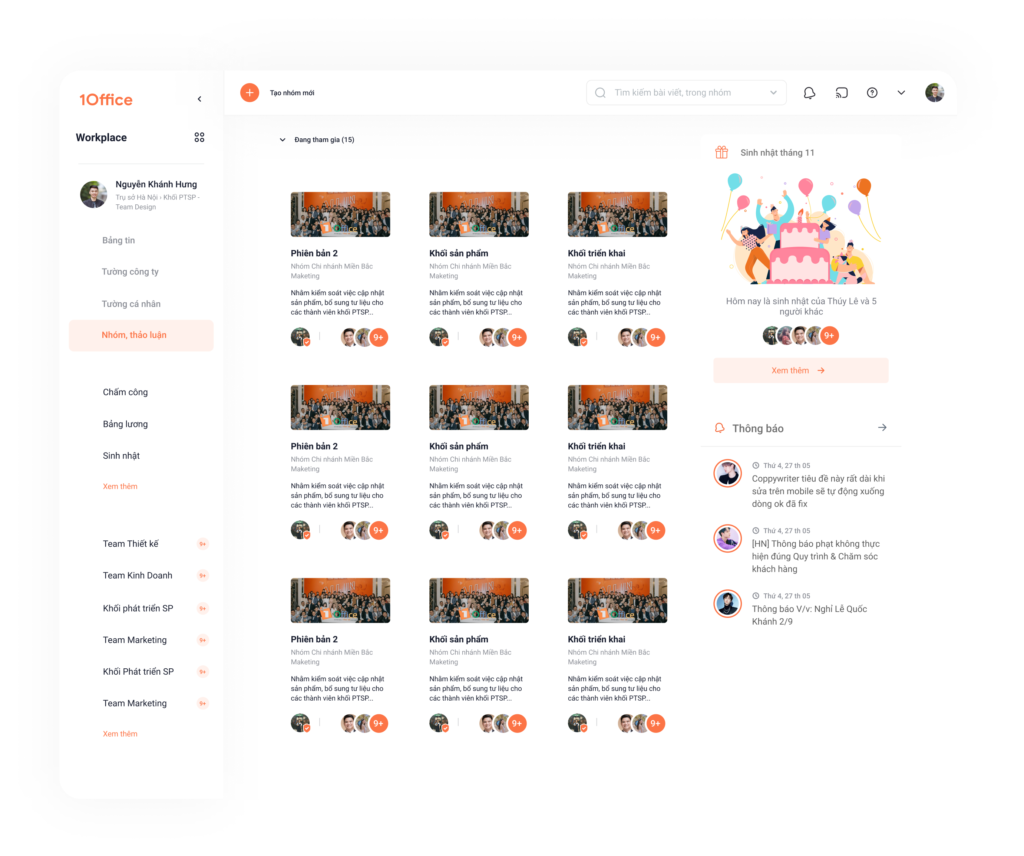Collapse the Đang tham gia (15) section
The height and width of the screenshot is (856, 1024).
[x=282, y=140]
